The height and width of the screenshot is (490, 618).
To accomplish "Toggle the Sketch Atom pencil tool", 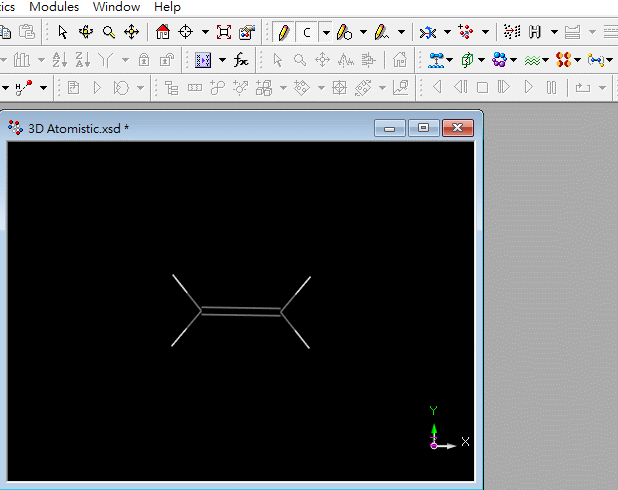I will tap(284, 32).
